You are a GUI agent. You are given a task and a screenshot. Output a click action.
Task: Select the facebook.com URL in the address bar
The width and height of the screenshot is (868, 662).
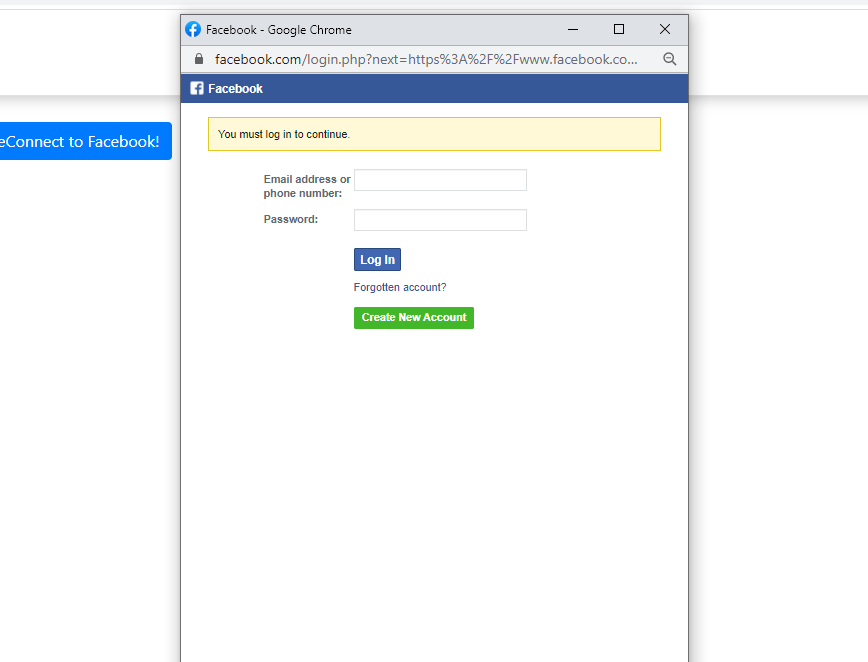pyautogui.click(x=426, y=59)
